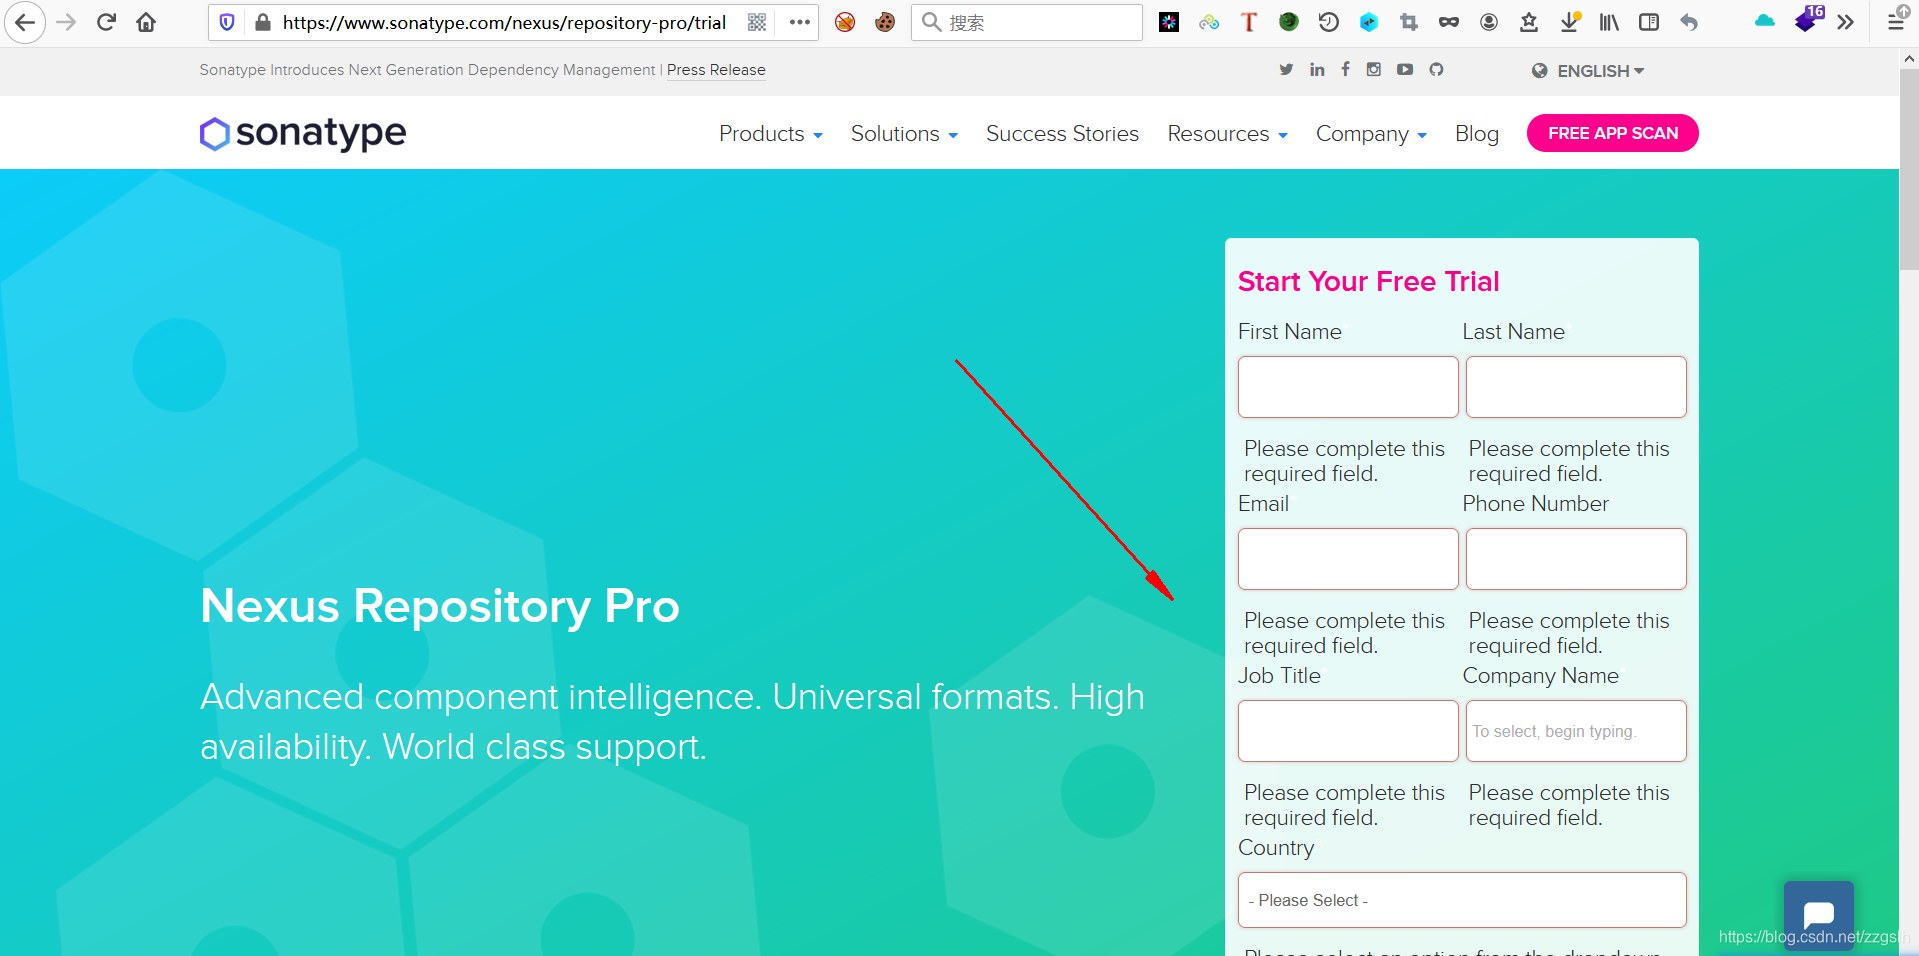1919x956 pixels.
Task: Expand the Products menu
Action: click(x=771, y=134)
